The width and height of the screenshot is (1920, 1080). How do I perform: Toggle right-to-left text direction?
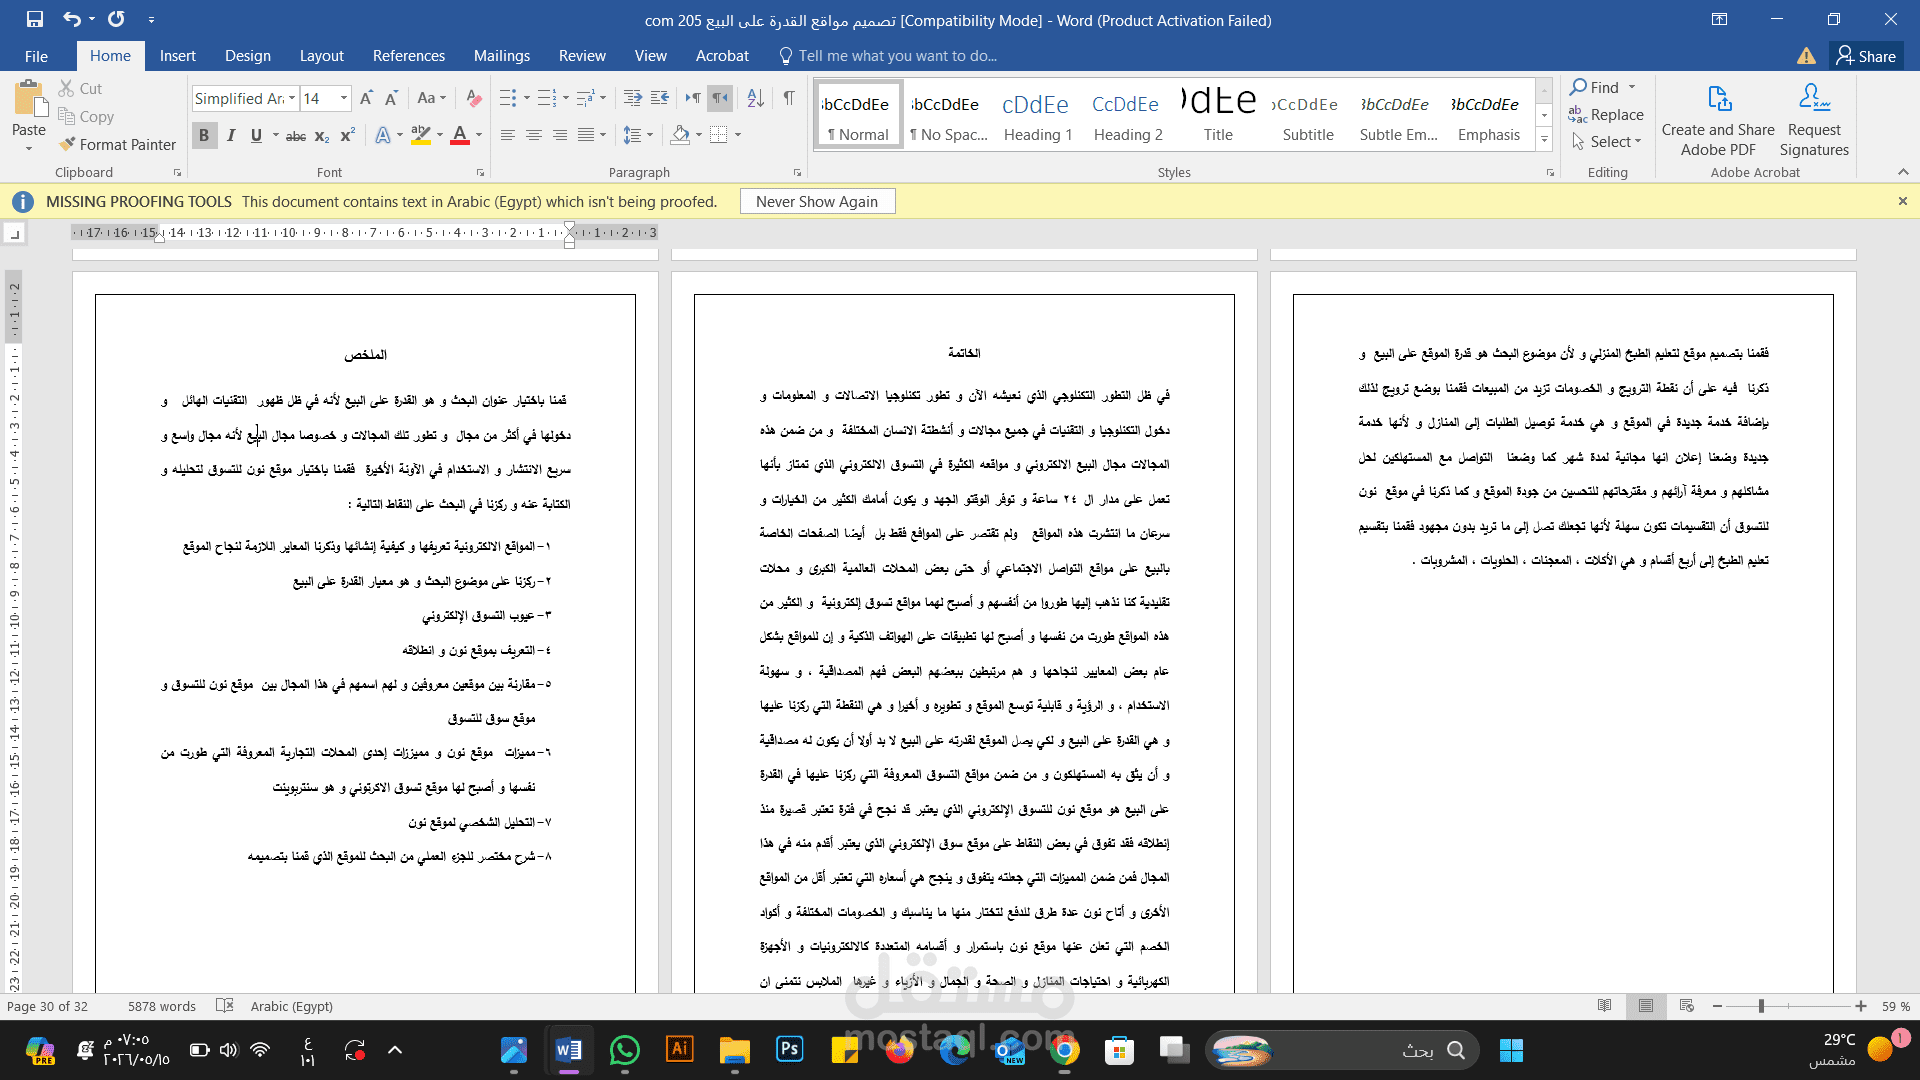pos(719,98)
